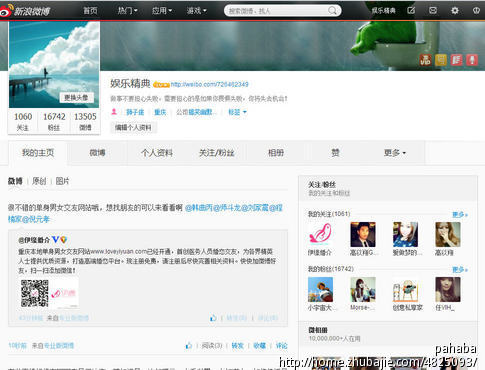
Task: Open follower avatar Morse-
Action: tap(363, 289)
